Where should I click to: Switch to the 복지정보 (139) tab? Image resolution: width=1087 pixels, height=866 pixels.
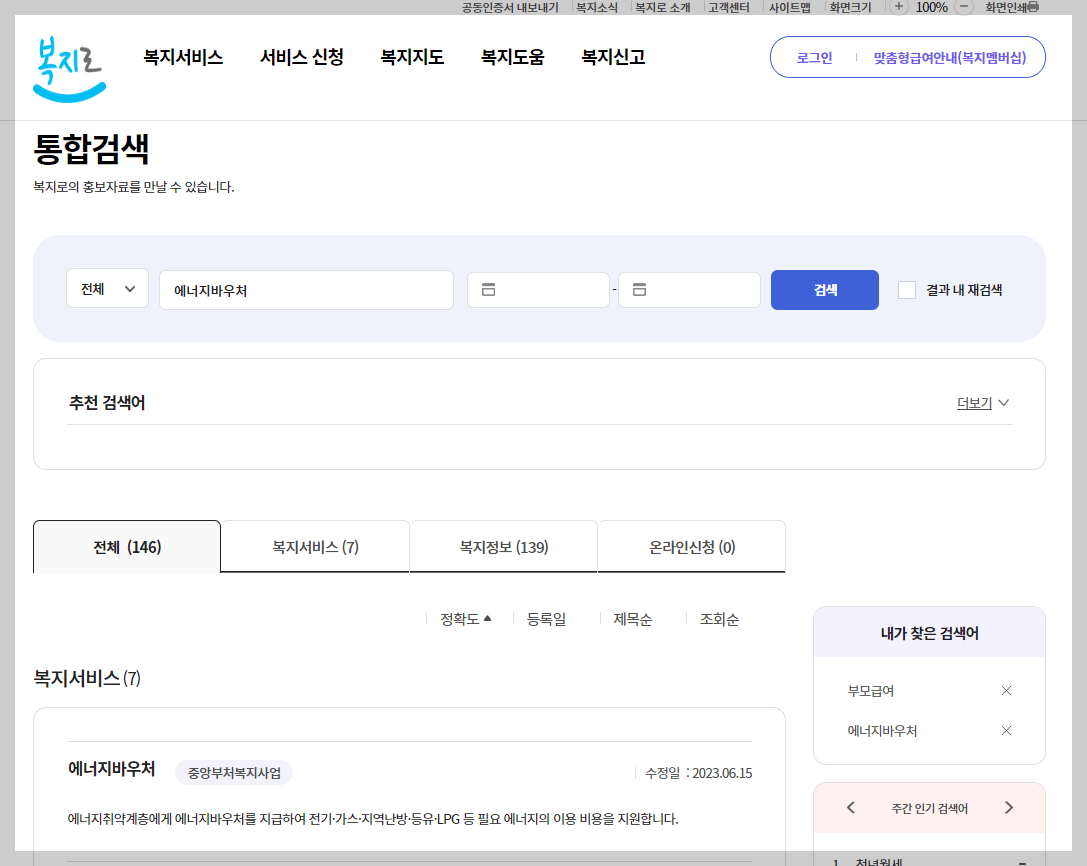pos(503,546)
